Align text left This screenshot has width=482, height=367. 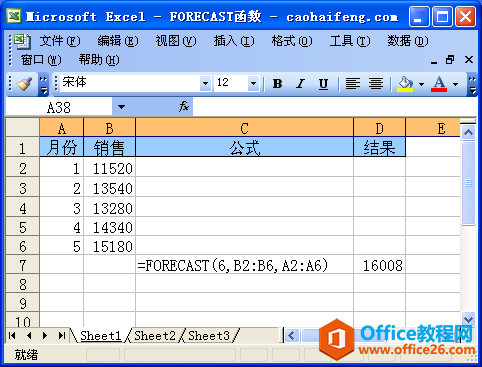click(353, 83)
